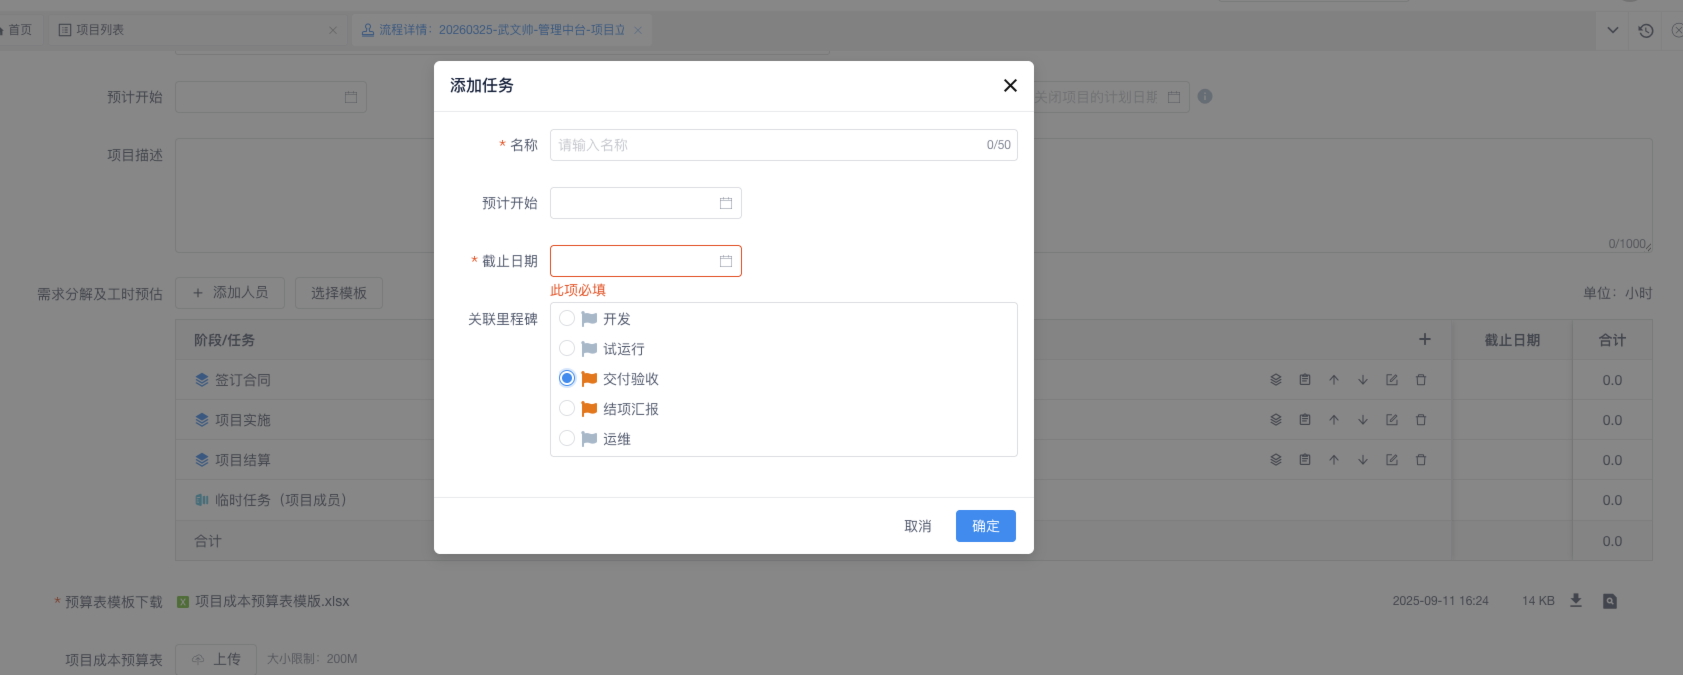
Task: Expand the tab list dropdown chevron
Action: (x=1612, y=30)
